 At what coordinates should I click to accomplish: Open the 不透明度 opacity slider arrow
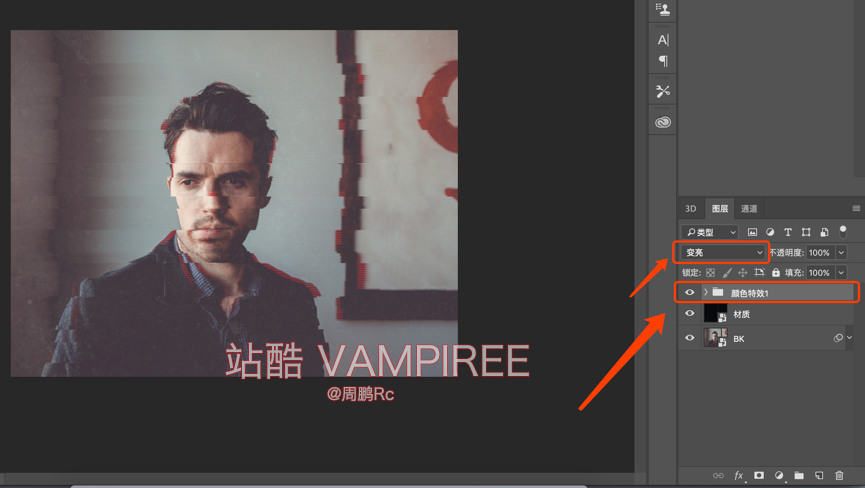(841, 253)
